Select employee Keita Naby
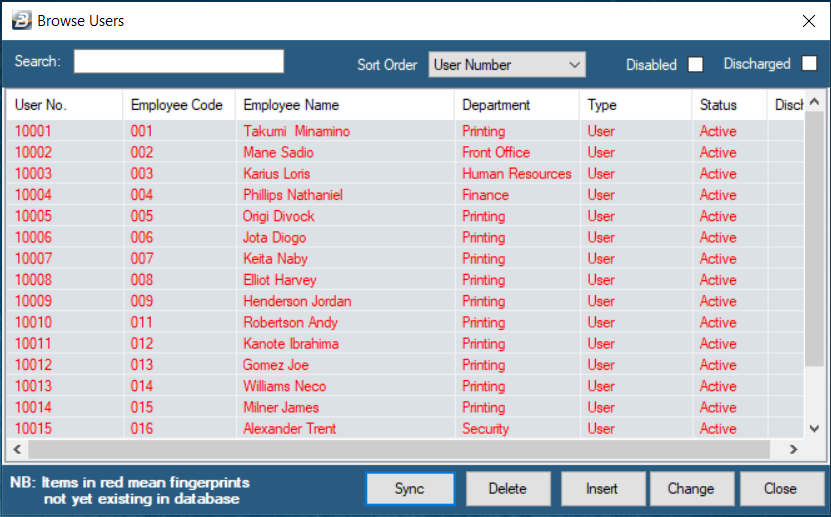The height and width of the screenshot is (517, 831). (276, 258)
